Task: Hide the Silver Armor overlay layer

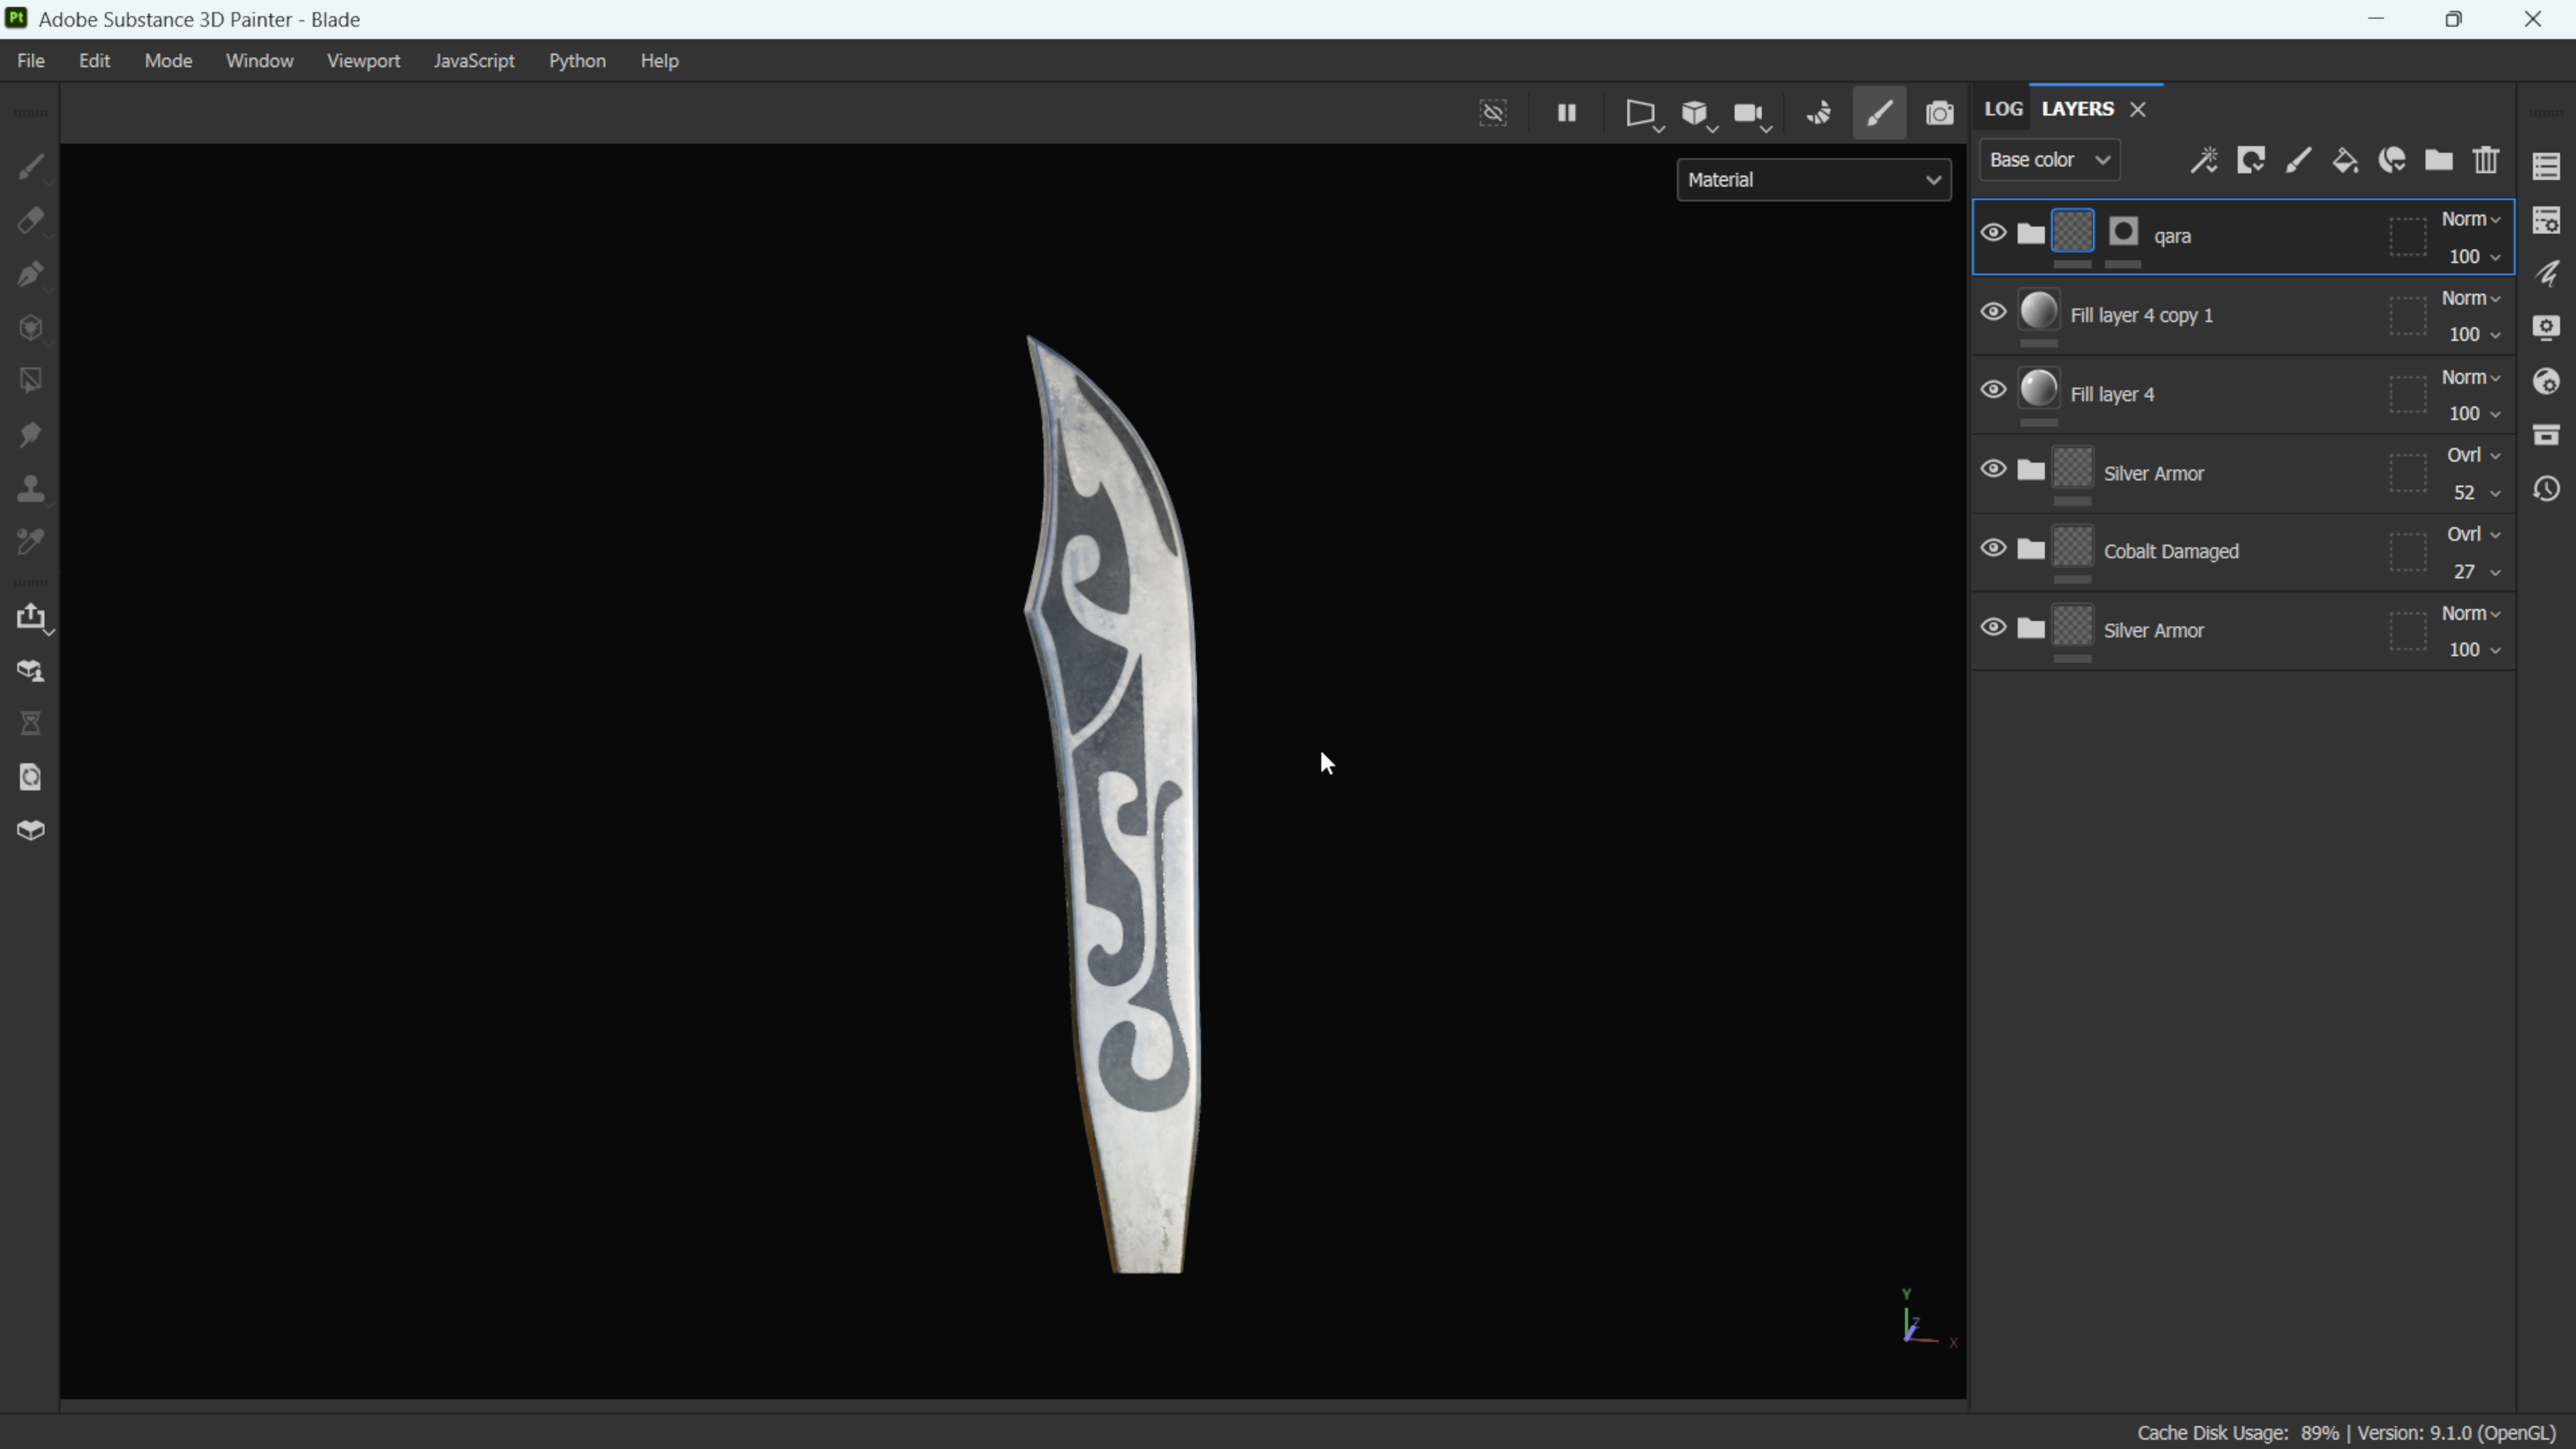Action: [1993, 469]
